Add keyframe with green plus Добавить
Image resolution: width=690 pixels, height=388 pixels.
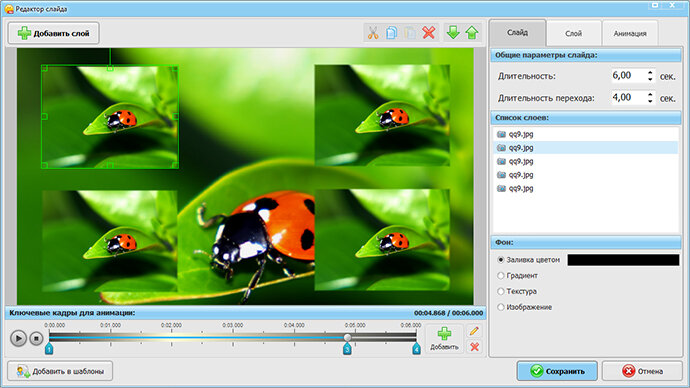point(444,338)
